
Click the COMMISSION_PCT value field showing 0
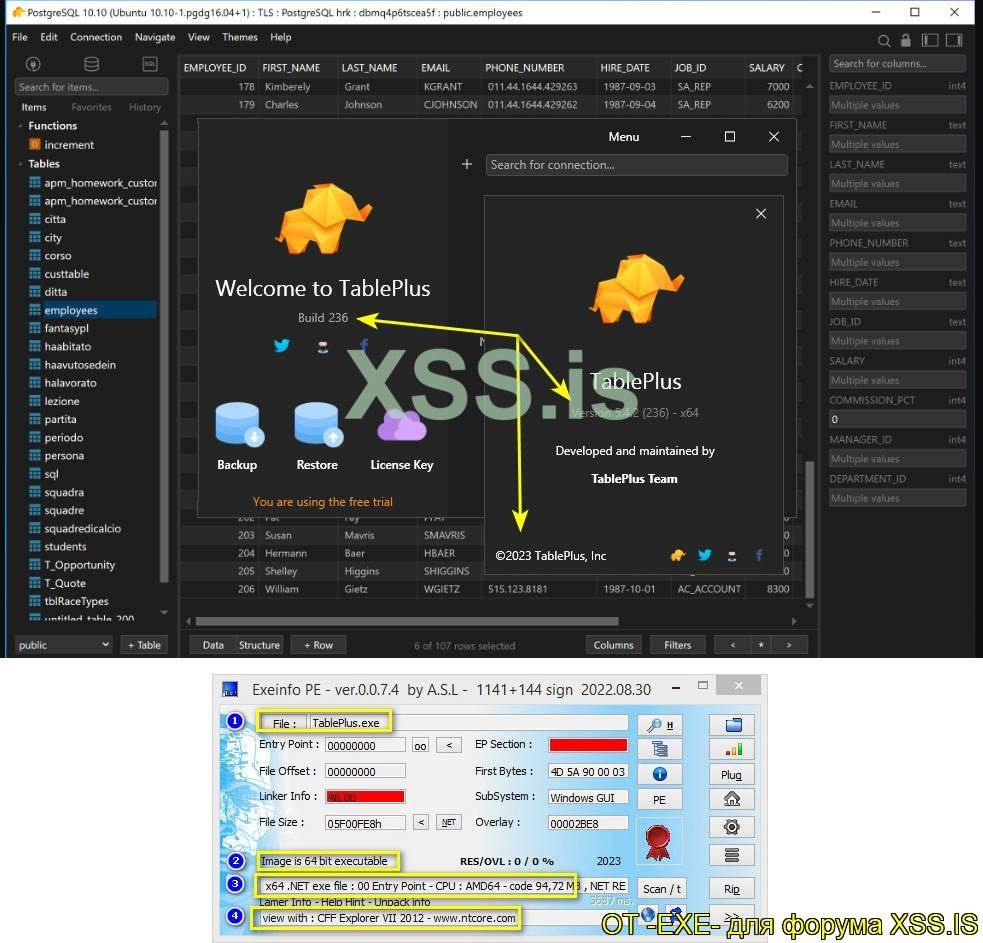tap(897, 419)
